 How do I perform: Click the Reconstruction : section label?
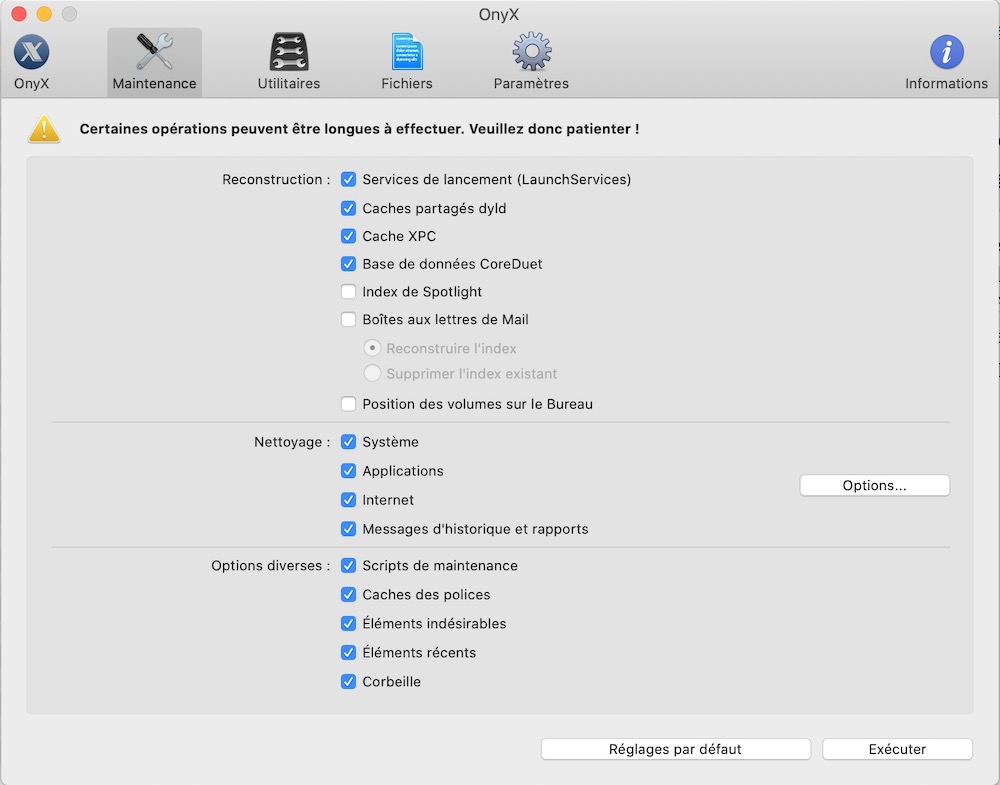coord(276,179)
